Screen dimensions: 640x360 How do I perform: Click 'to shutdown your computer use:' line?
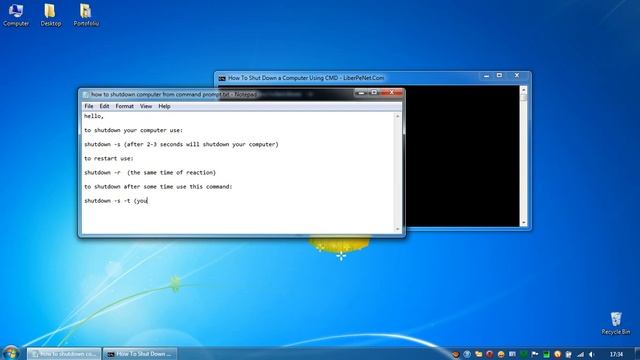tap(133, 130)
